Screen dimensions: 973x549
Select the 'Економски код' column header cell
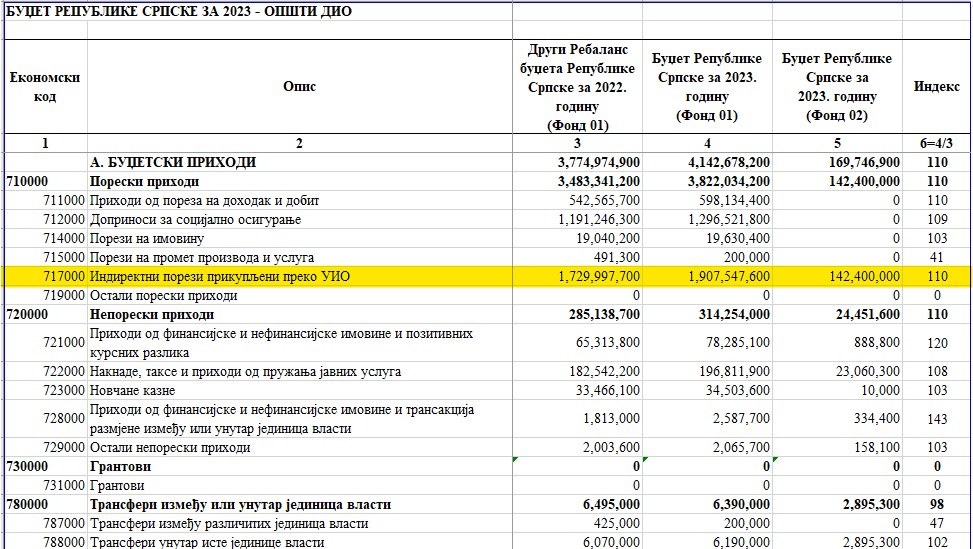click(x=44, y=87)
